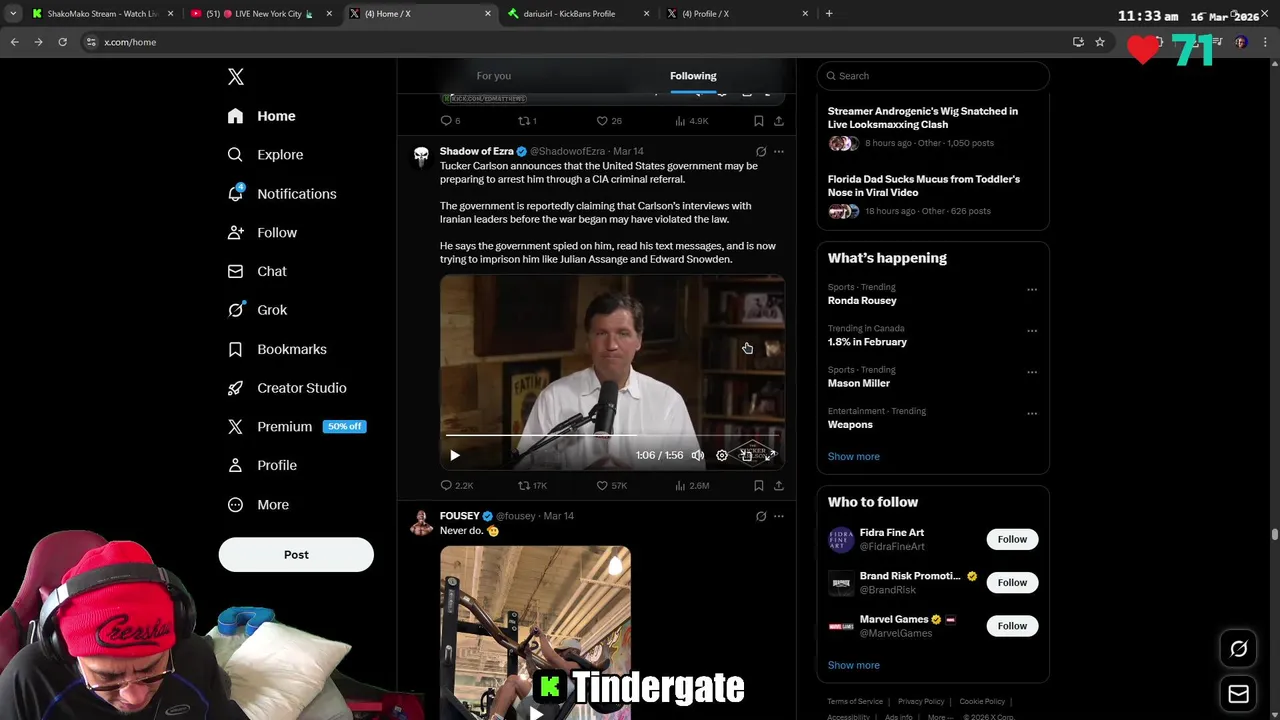Follow Brand Risk Promotions
Viewport: 1280px width, 720px height.
1012,582
